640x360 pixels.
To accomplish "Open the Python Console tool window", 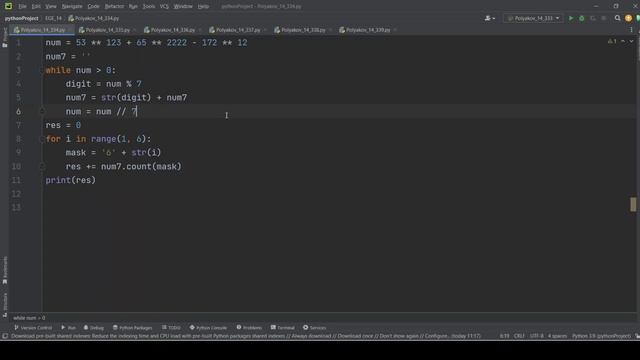I will point(208,327).
